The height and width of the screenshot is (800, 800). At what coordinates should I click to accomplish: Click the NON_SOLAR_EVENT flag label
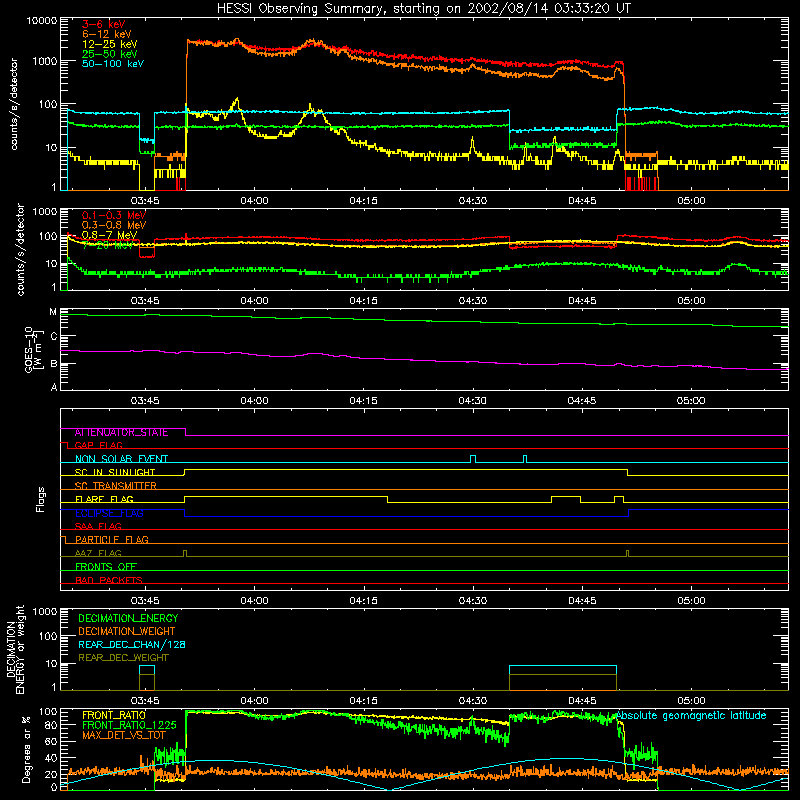point(121,459)
